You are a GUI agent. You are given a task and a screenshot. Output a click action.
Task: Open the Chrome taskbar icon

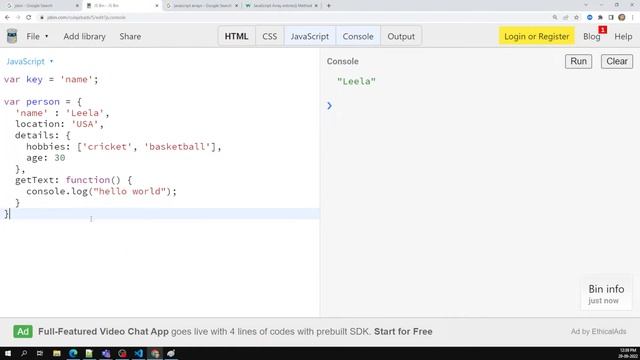pos(155,353)
